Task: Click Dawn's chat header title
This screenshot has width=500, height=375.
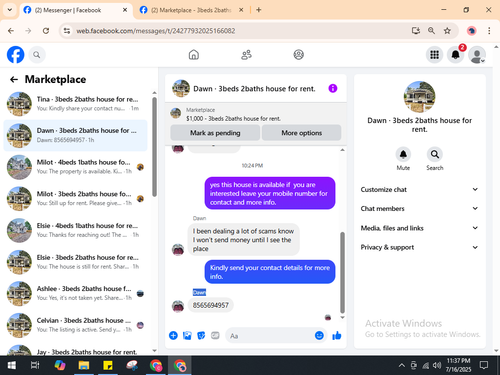Action: click(254, 89)
